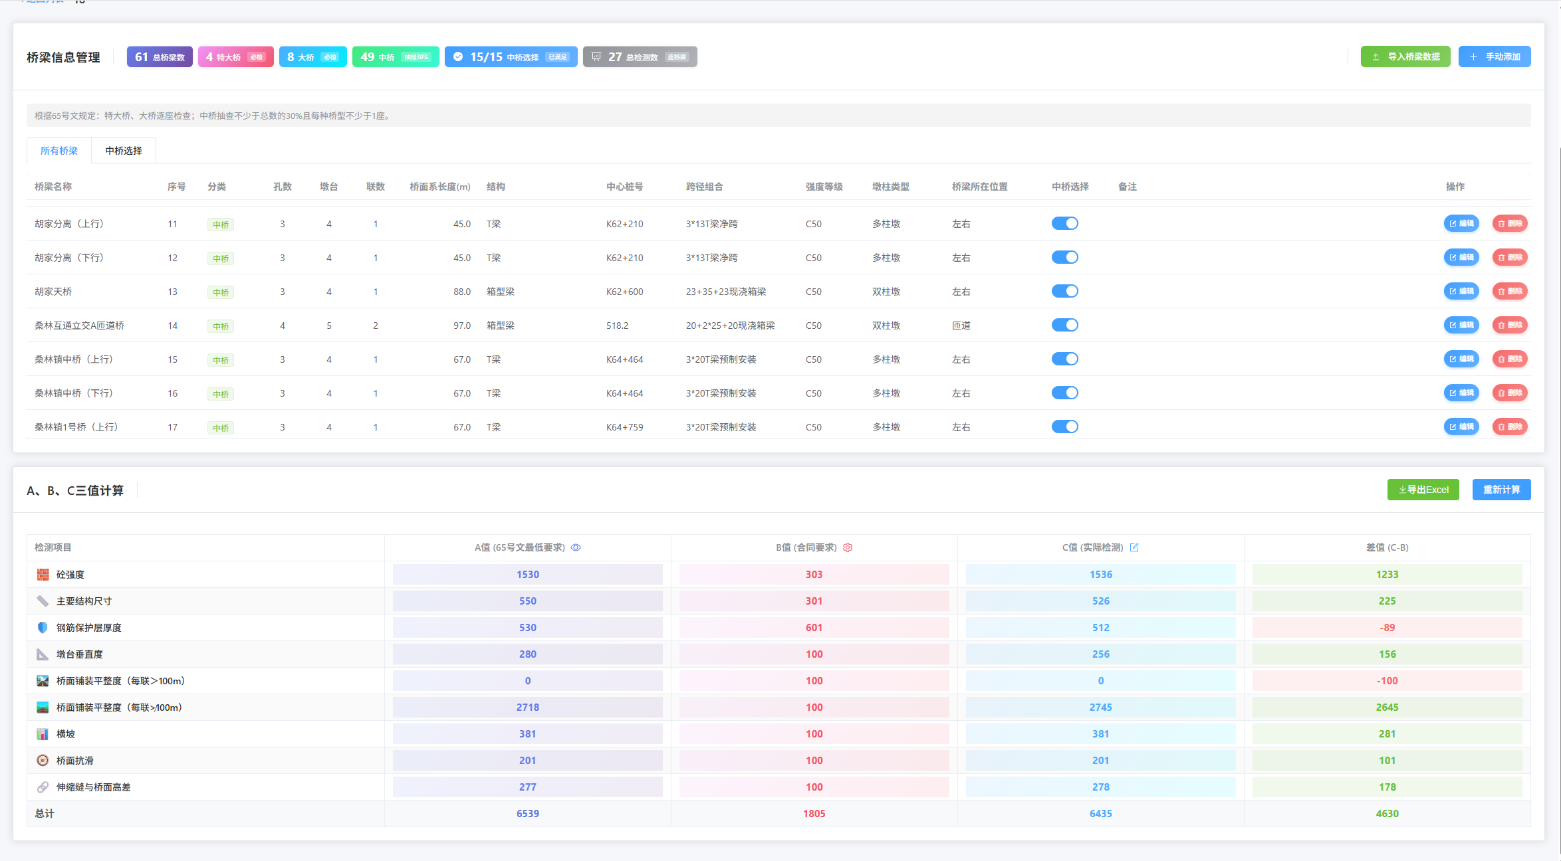Click the chart icon for 横坡 row
The width and height of the screenshot is (1561, 861).
pos(43,734)
